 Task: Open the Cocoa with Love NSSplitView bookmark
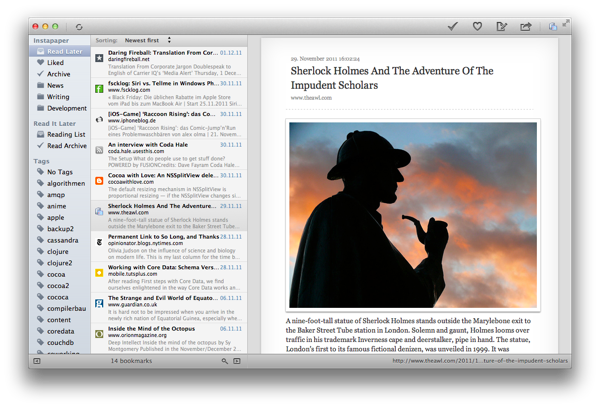tap(169, 185)
